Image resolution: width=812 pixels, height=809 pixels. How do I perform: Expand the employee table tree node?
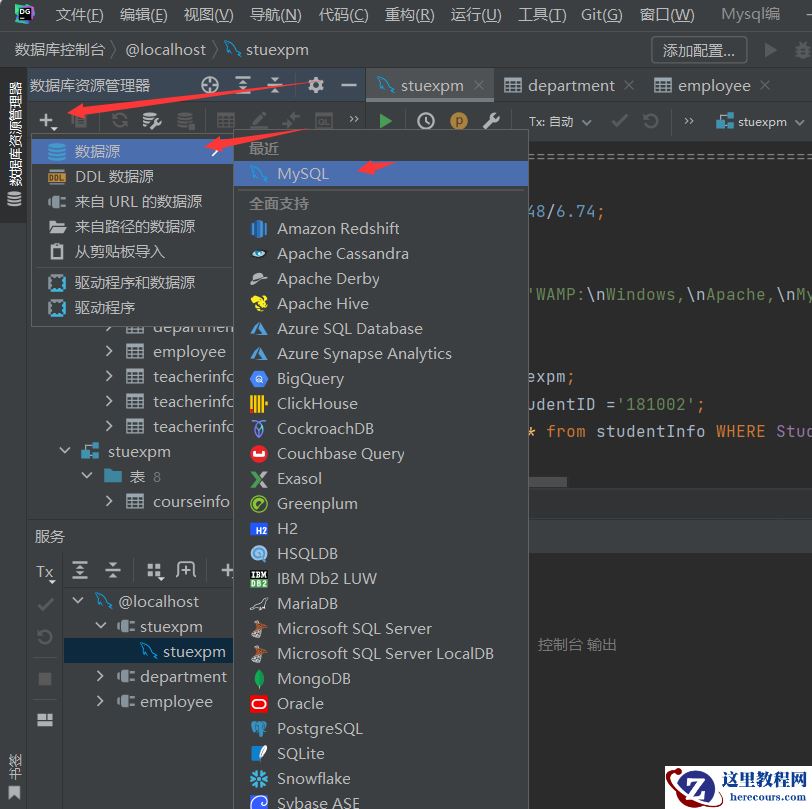tap(109, 351)
